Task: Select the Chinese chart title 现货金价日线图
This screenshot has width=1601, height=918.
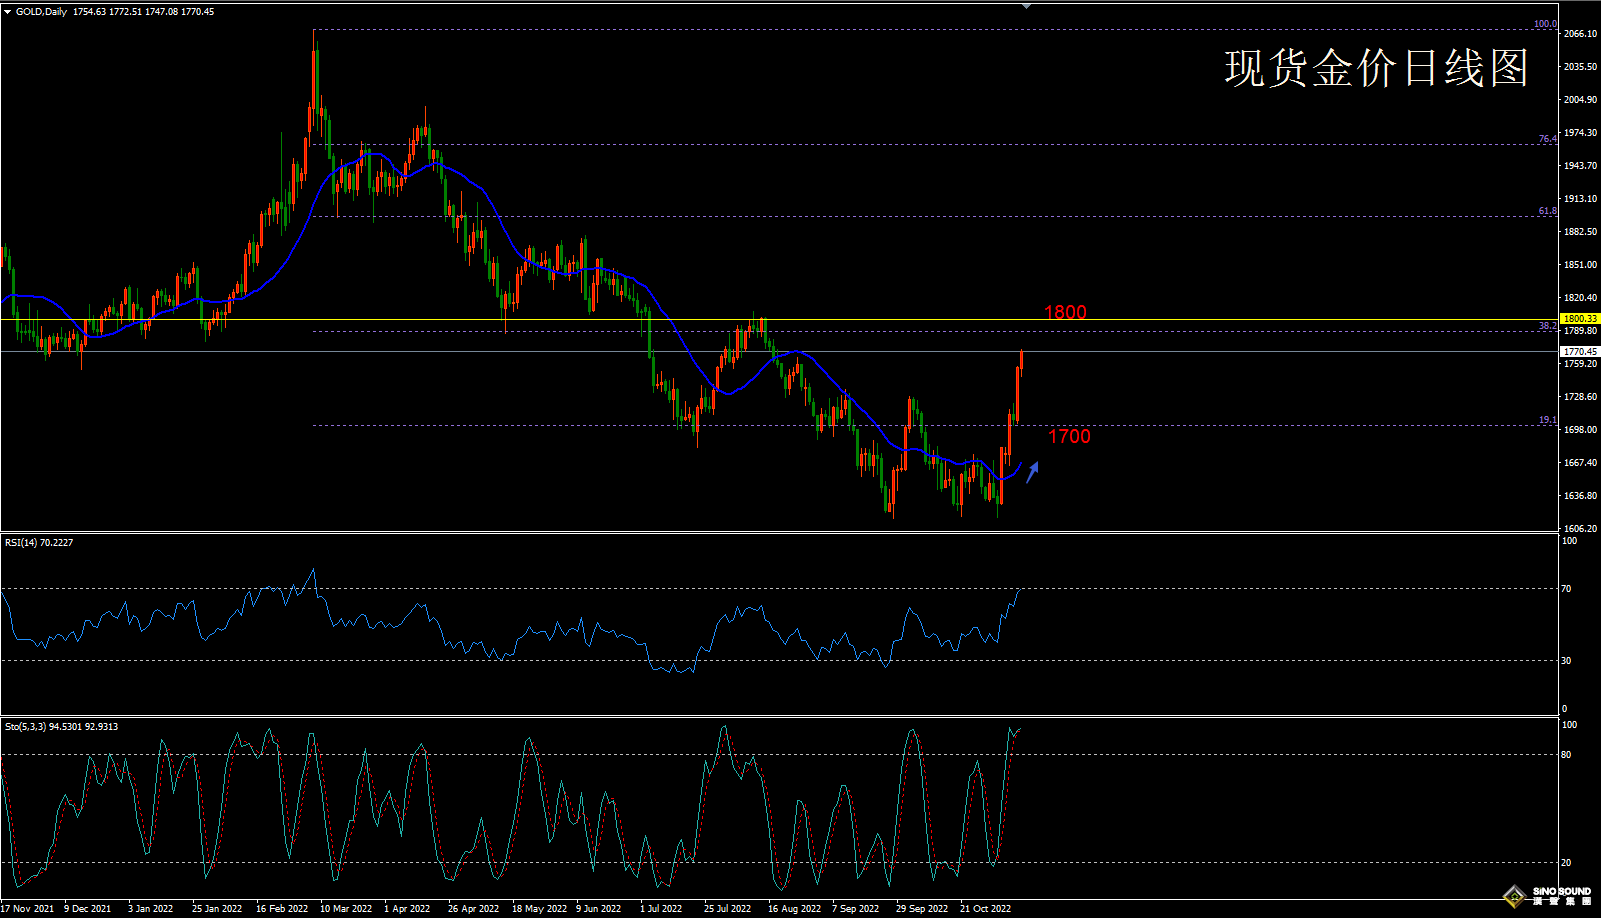Action: coord(1376,68)
